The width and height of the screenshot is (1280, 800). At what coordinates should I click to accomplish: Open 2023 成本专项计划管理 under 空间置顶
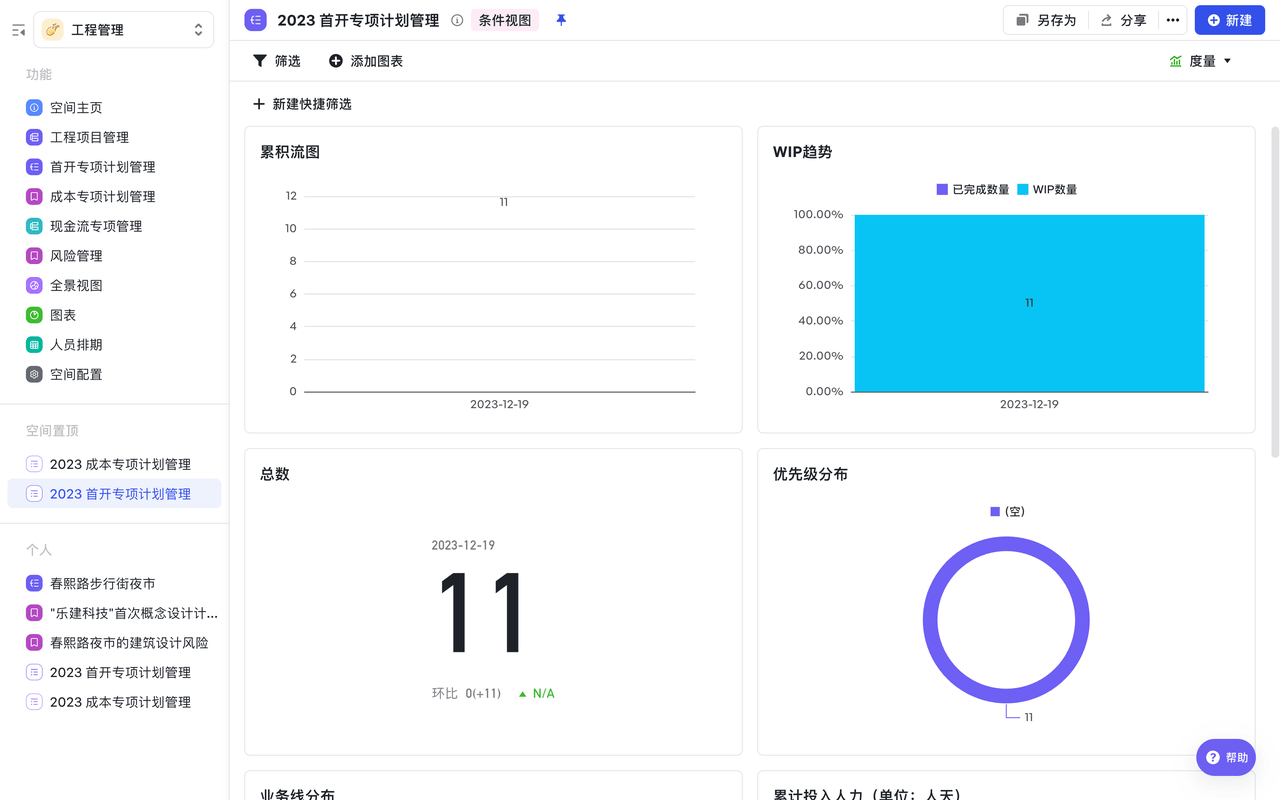(x=114, y=464)
